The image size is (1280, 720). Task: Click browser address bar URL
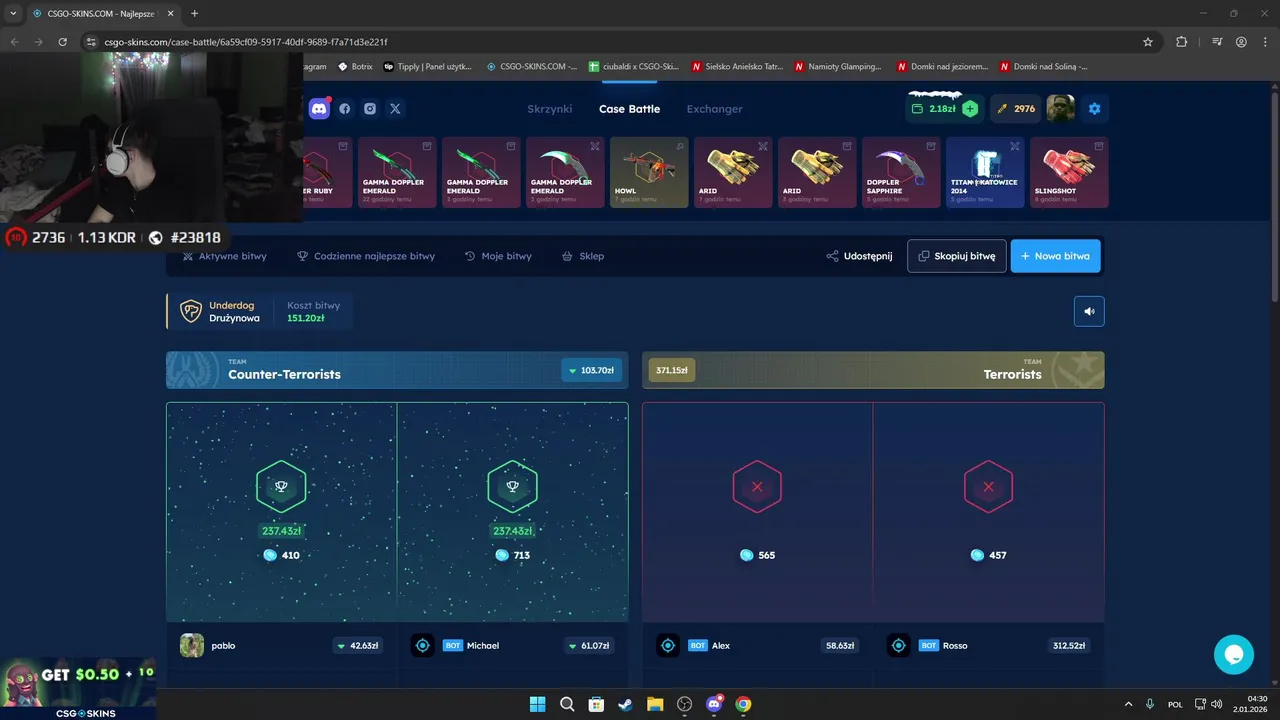click(246, 42)
